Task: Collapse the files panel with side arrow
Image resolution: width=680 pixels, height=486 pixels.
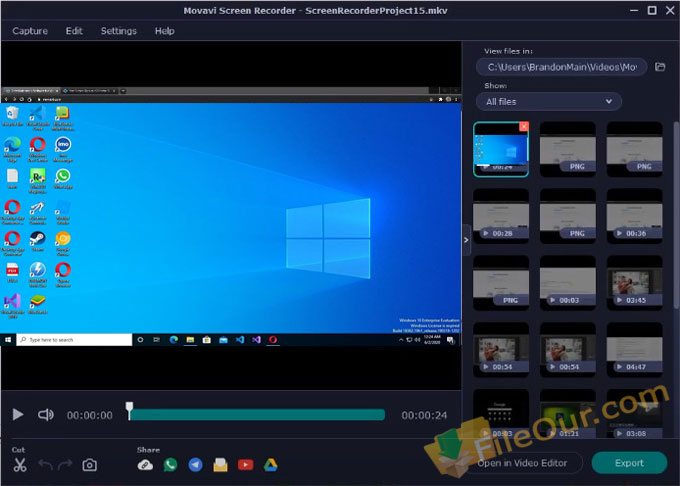Action: click(x=466, y=240)
